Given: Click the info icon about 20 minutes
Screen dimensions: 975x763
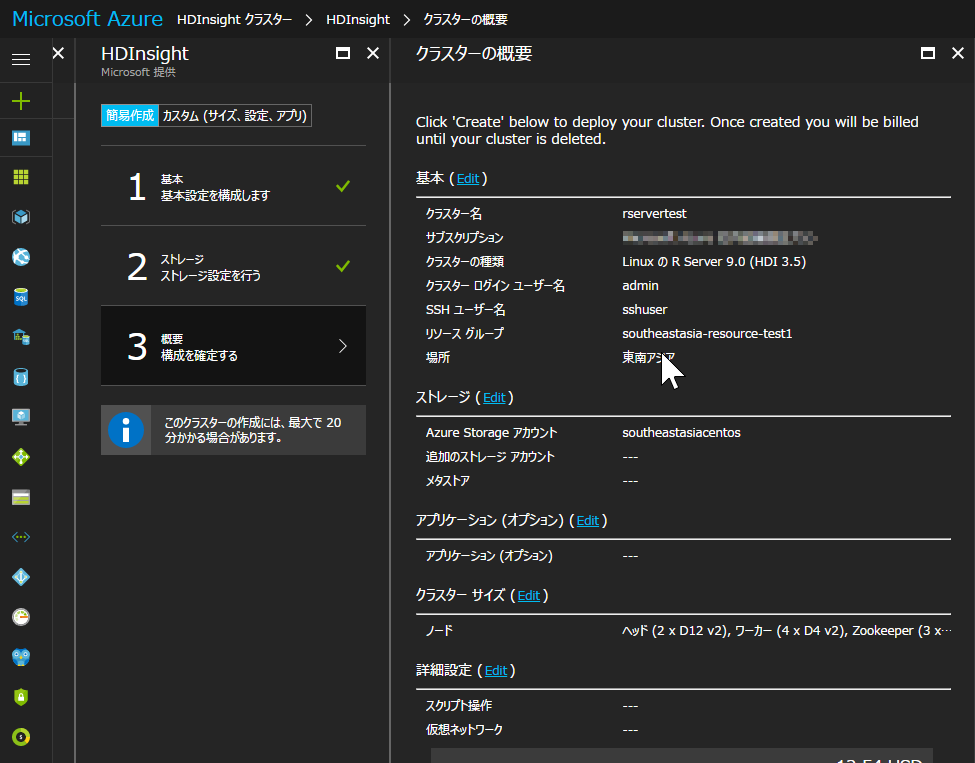Looking at the screenshot, I should pos(126,430).
